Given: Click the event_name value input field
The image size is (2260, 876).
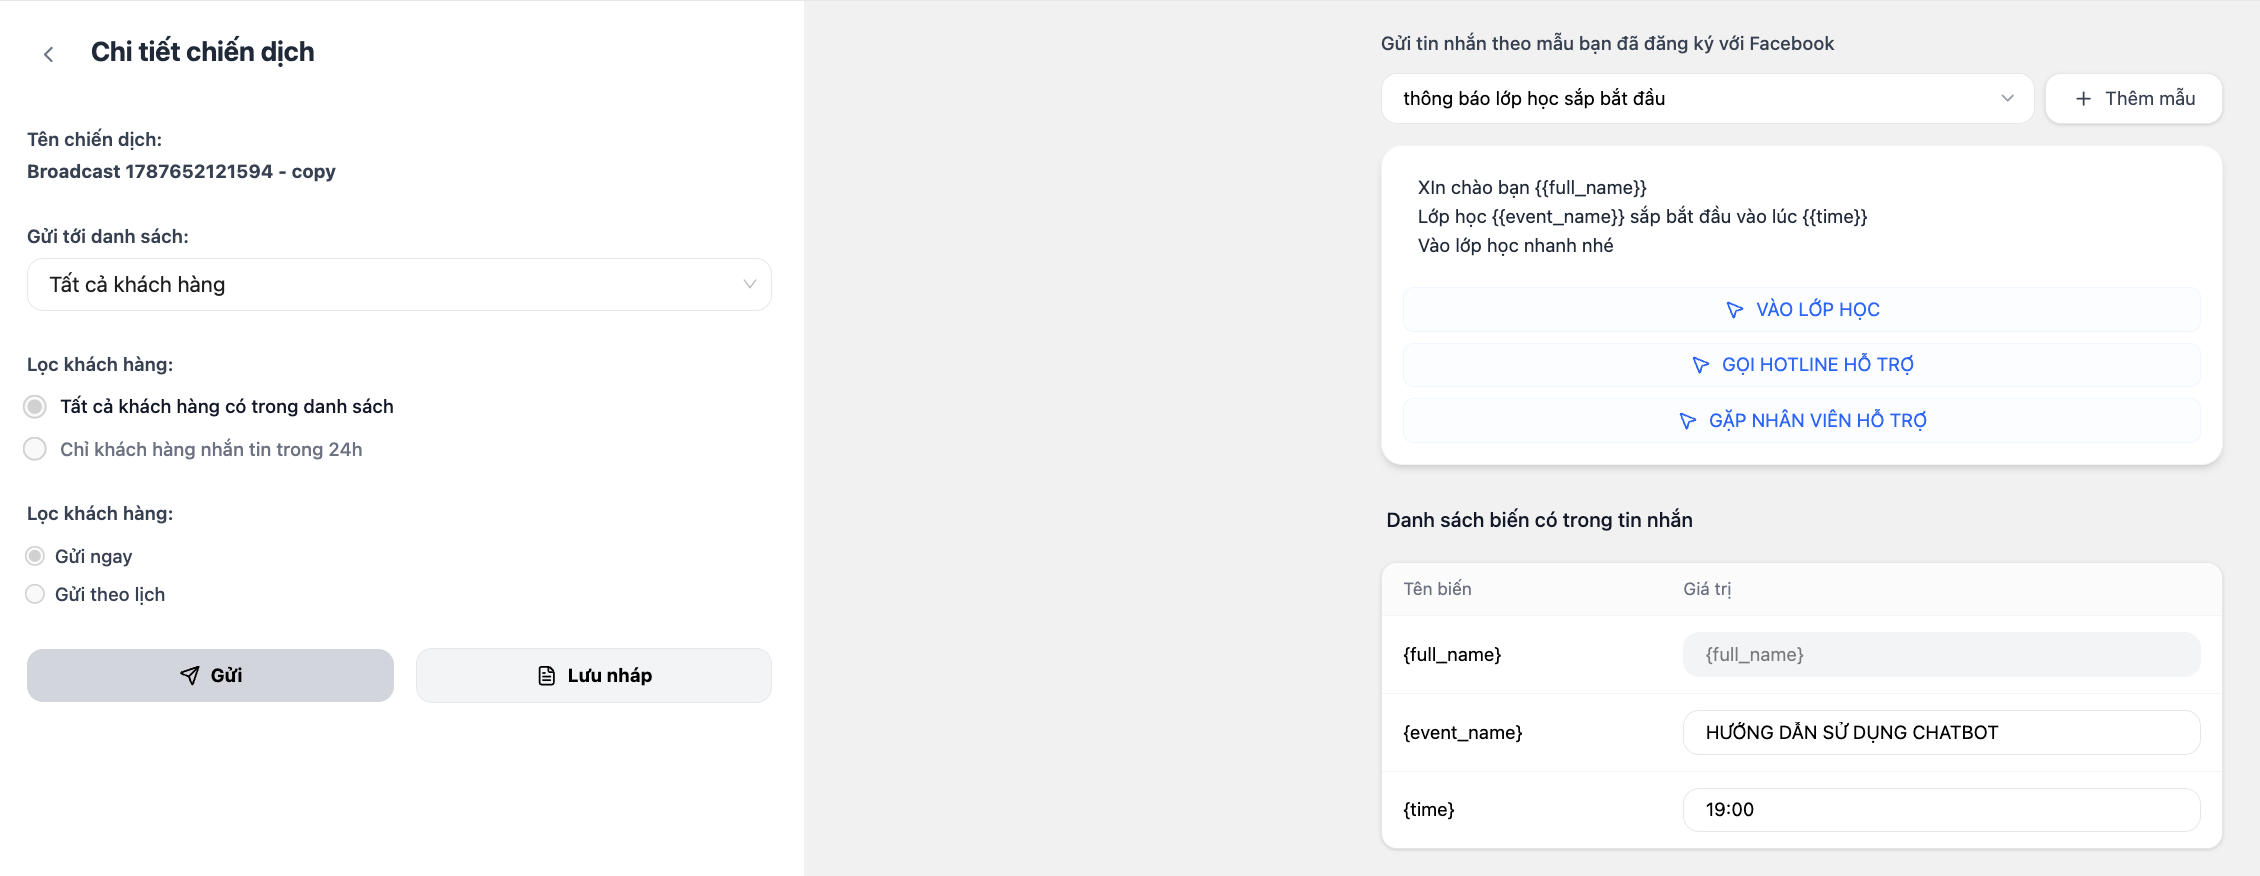Looking at the screenshot, I should [1941, 732].
